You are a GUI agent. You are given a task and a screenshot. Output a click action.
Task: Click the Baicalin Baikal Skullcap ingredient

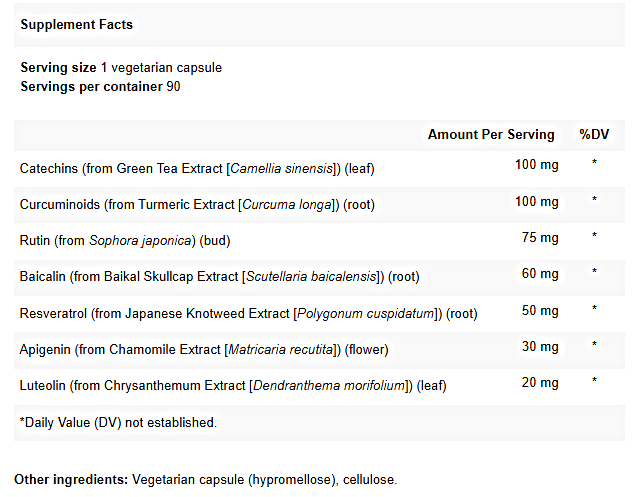[219, 277]
